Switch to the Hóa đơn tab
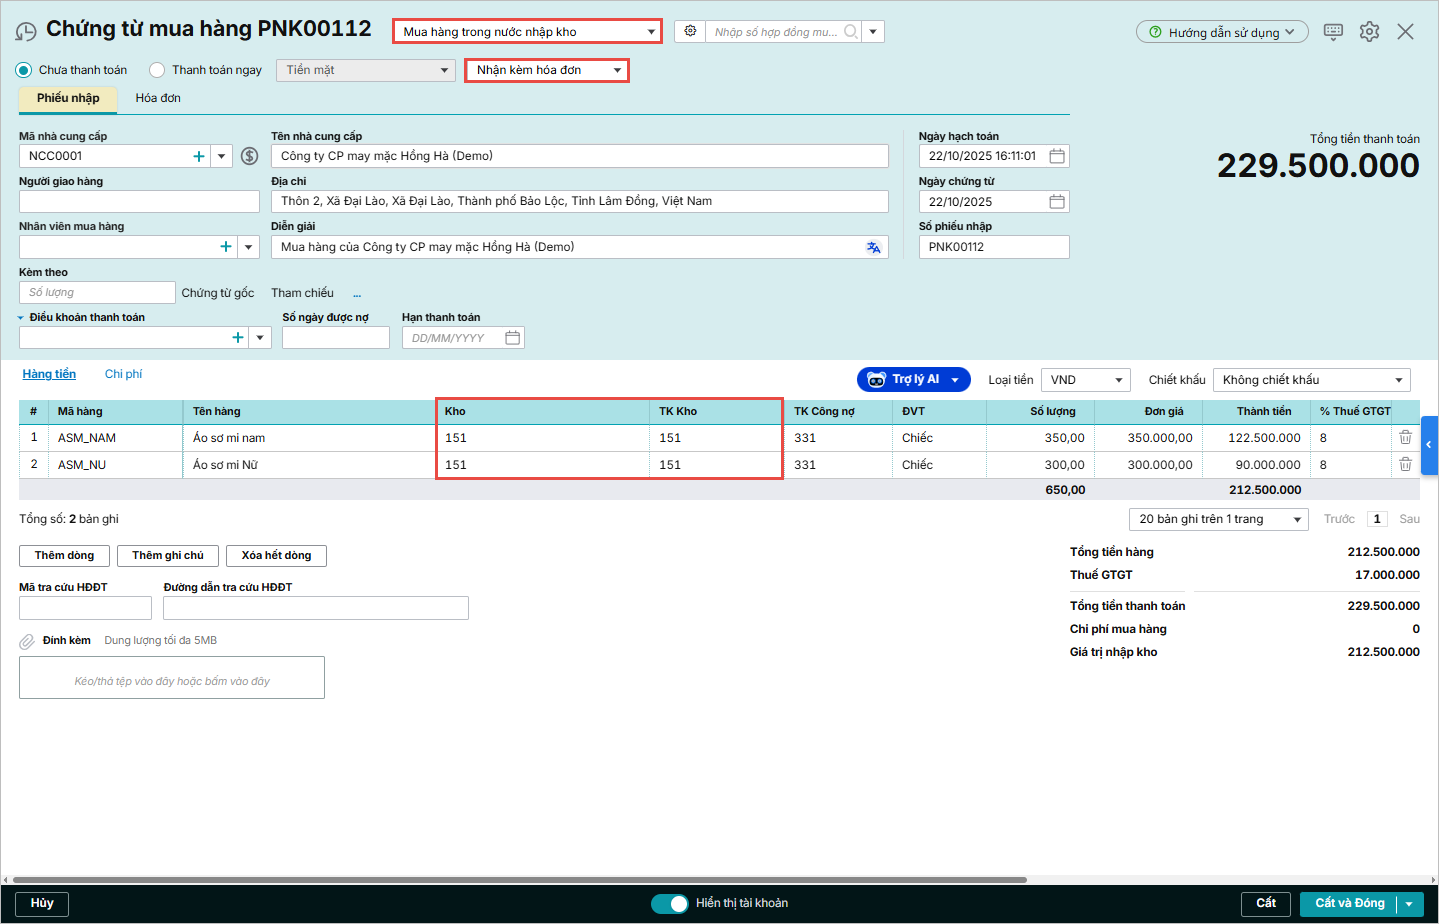 158,98
